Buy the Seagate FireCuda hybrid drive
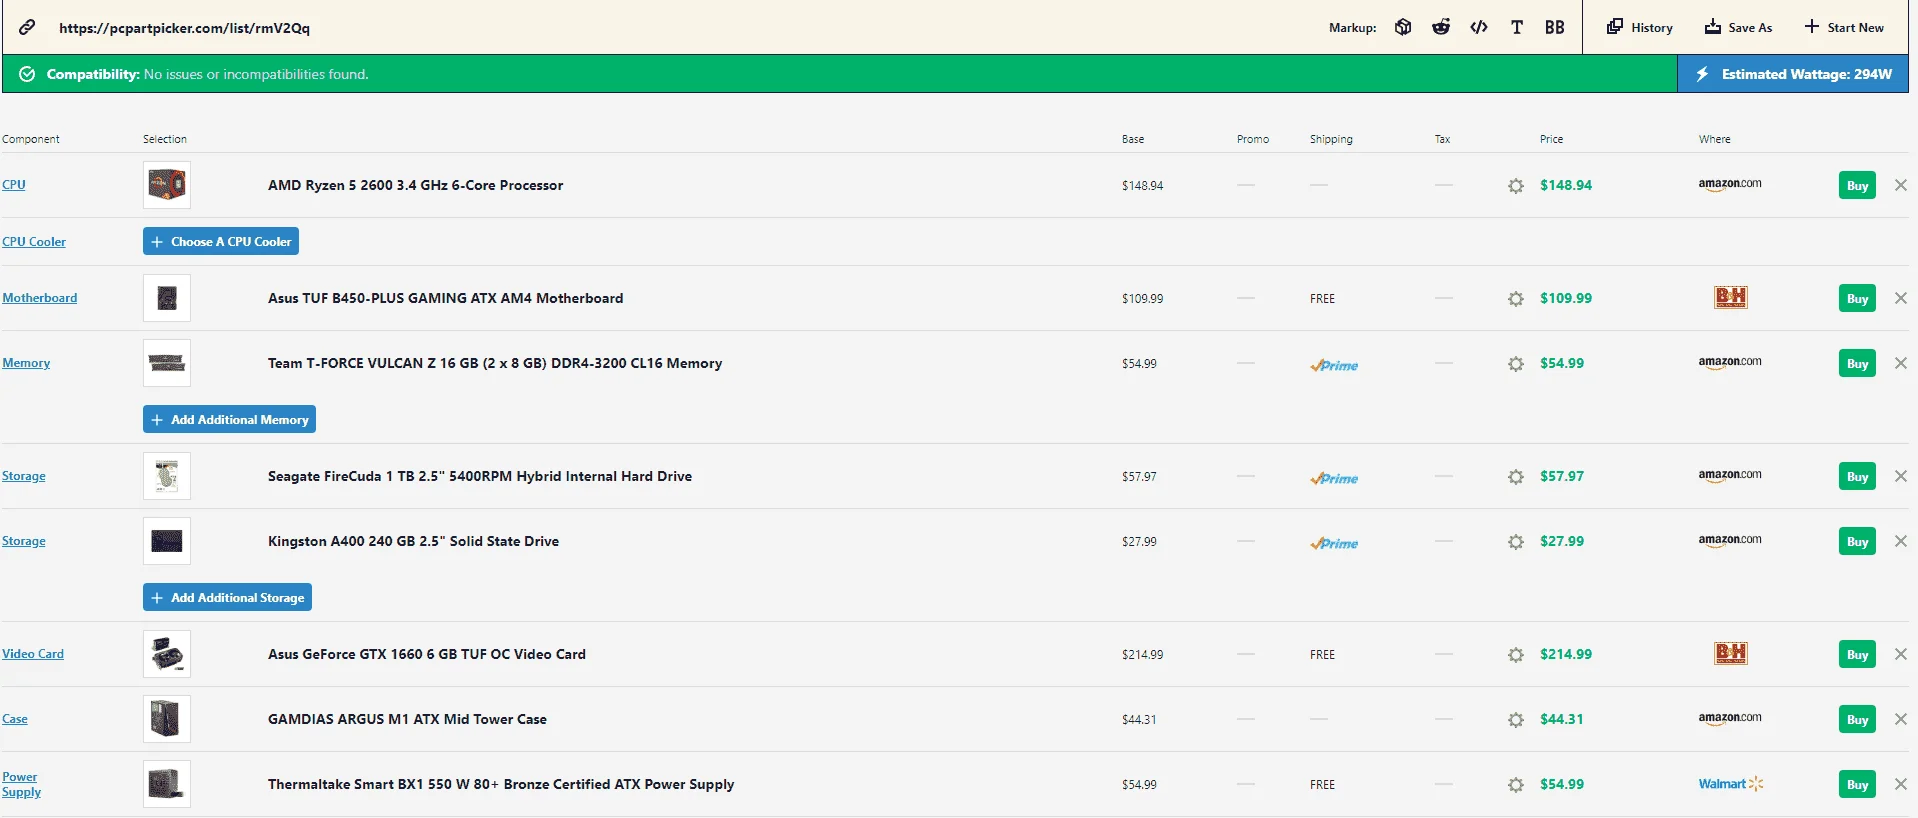Viewport: 1918px width, 818px height. click(1857, 476)
